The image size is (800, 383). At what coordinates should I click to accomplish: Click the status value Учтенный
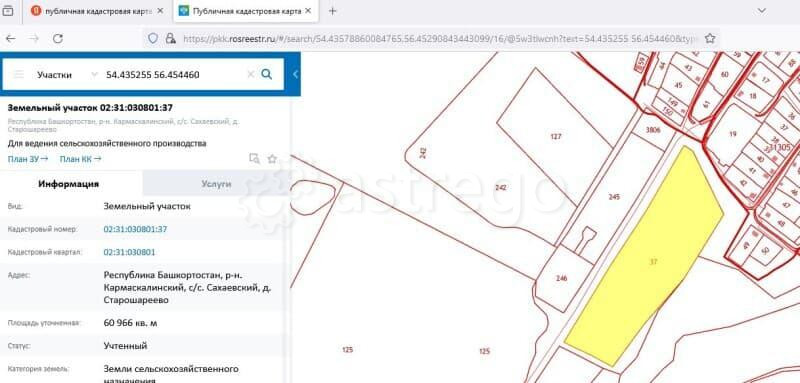click(x=126, y=346)
